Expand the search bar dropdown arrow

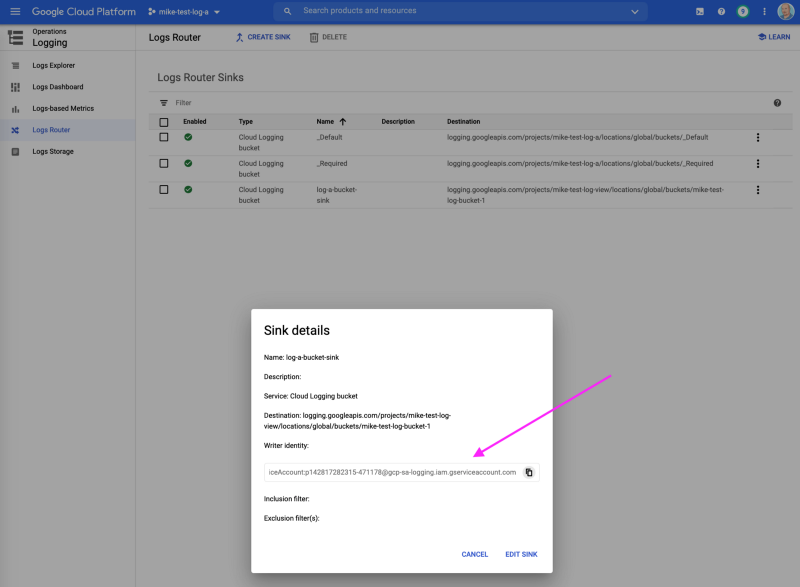[635, 11]
